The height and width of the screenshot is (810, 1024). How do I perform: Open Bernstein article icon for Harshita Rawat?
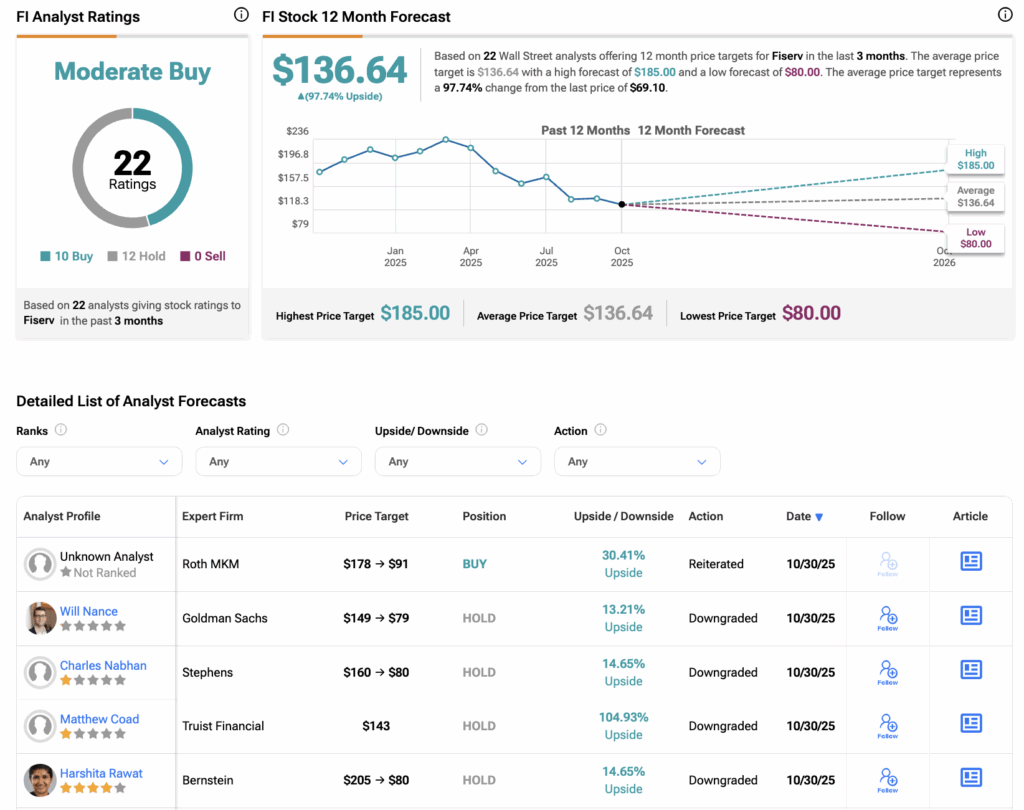tap(970, 778)
